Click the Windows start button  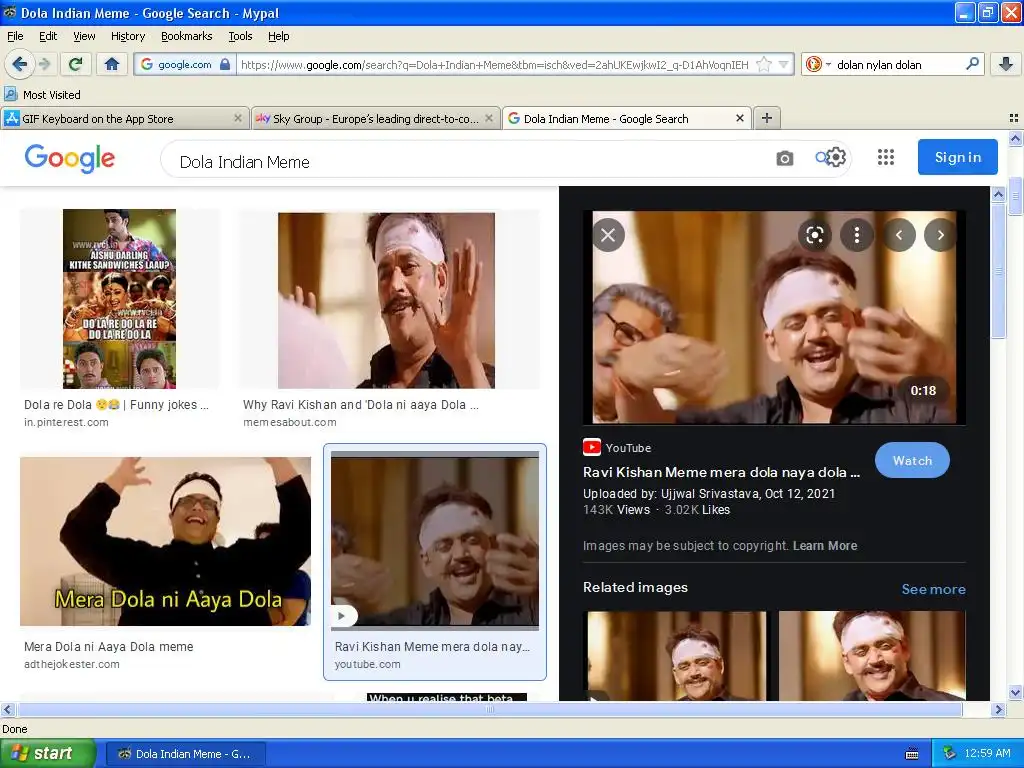click(x=48, y=754)
